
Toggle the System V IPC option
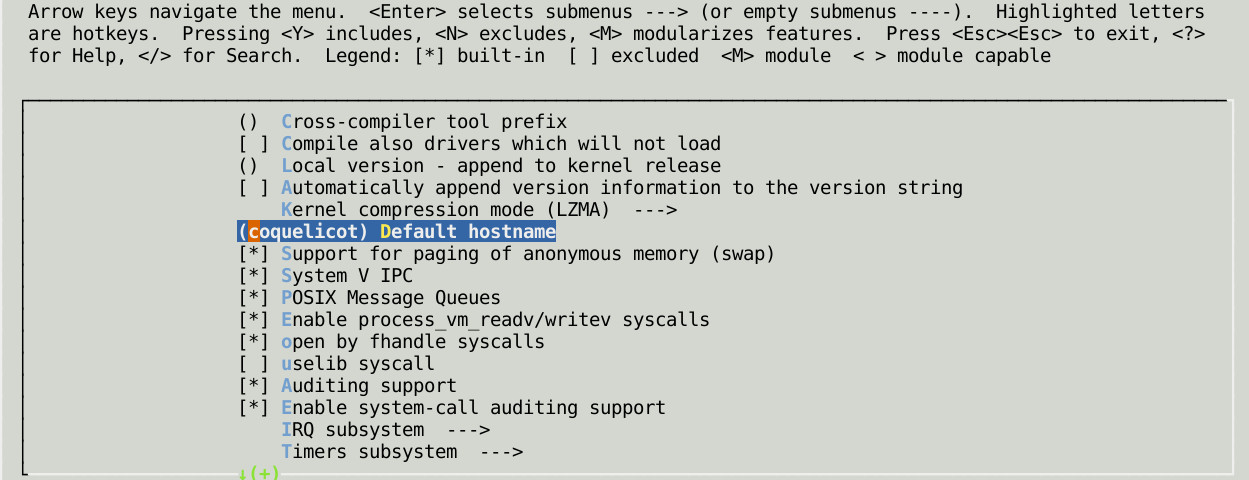325,276
